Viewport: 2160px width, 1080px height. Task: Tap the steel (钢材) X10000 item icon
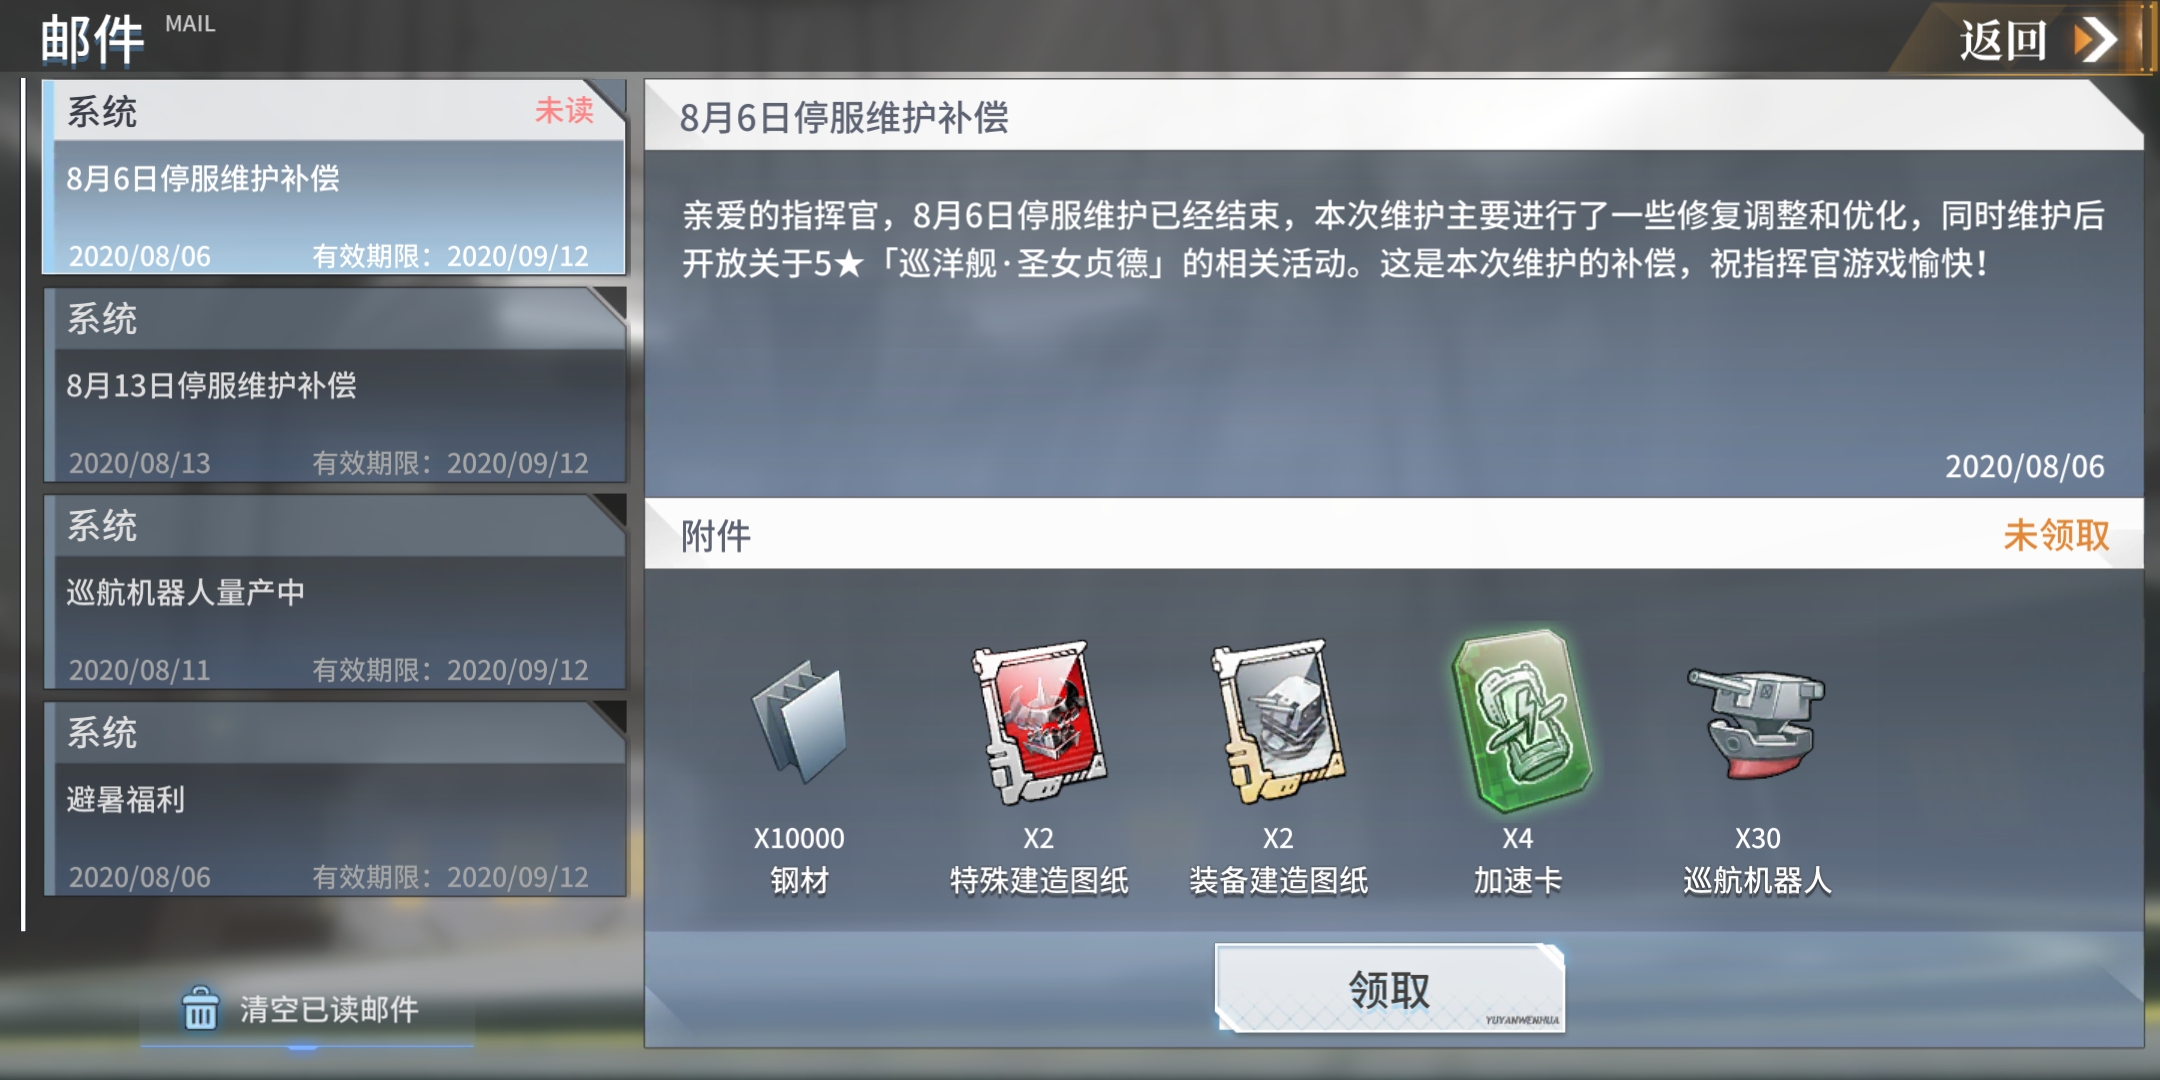[799, 722]
